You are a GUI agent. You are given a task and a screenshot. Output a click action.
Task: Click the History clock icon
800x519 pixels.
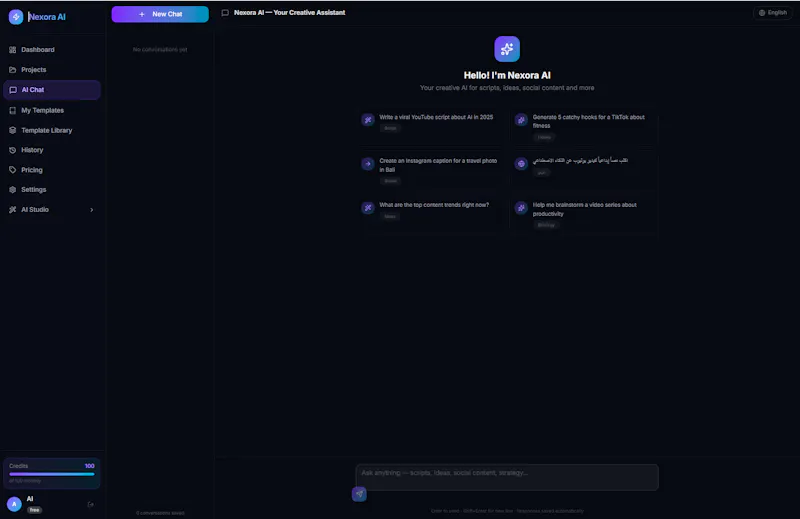[x=13, y=150]
